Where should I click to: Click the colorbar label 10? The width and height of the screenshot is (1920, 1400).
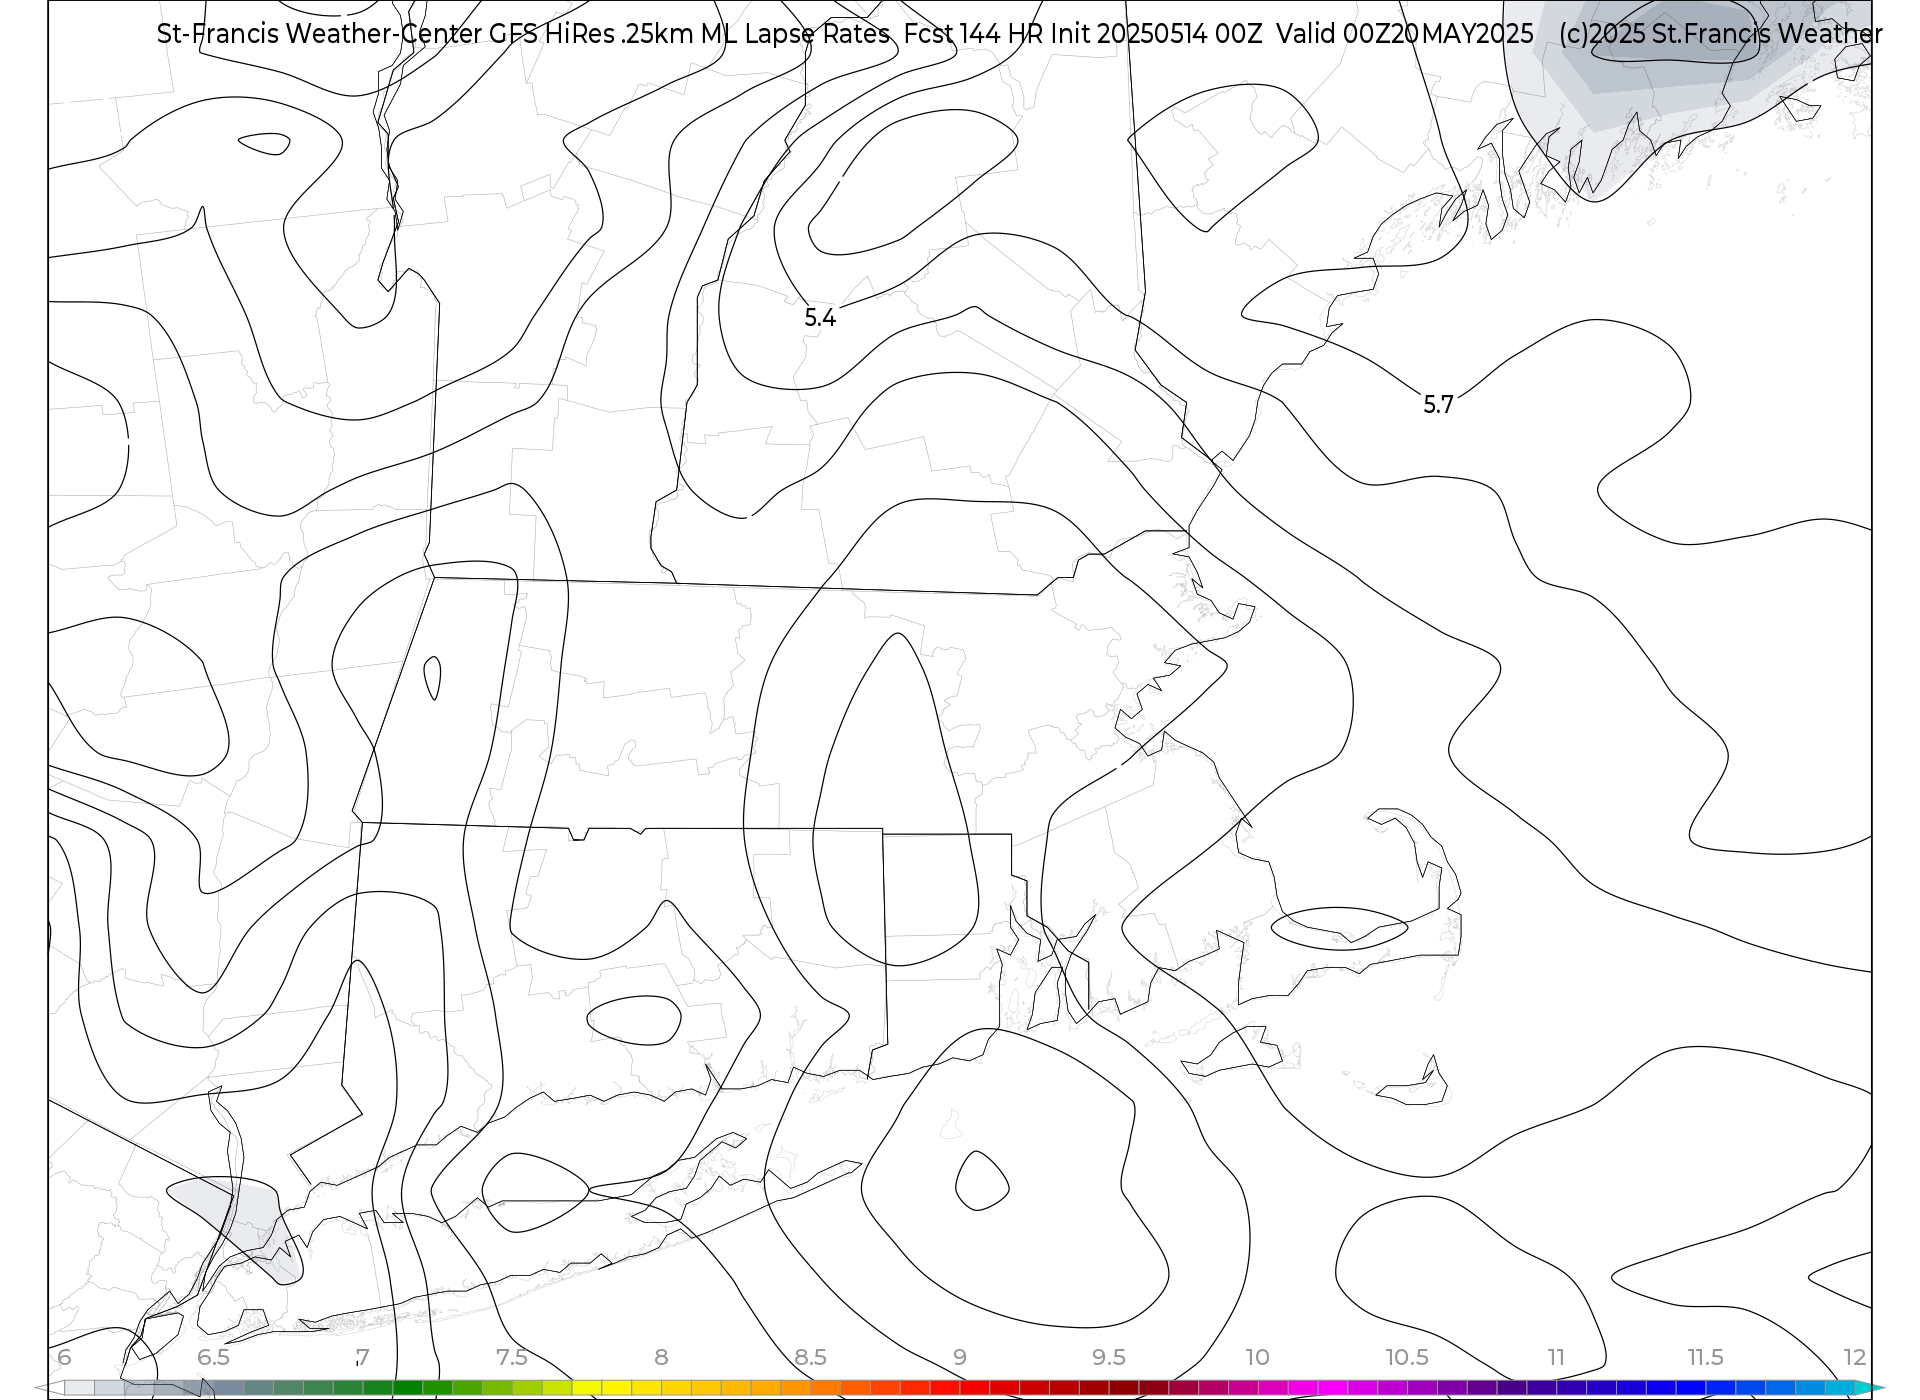point(1258,1357)
